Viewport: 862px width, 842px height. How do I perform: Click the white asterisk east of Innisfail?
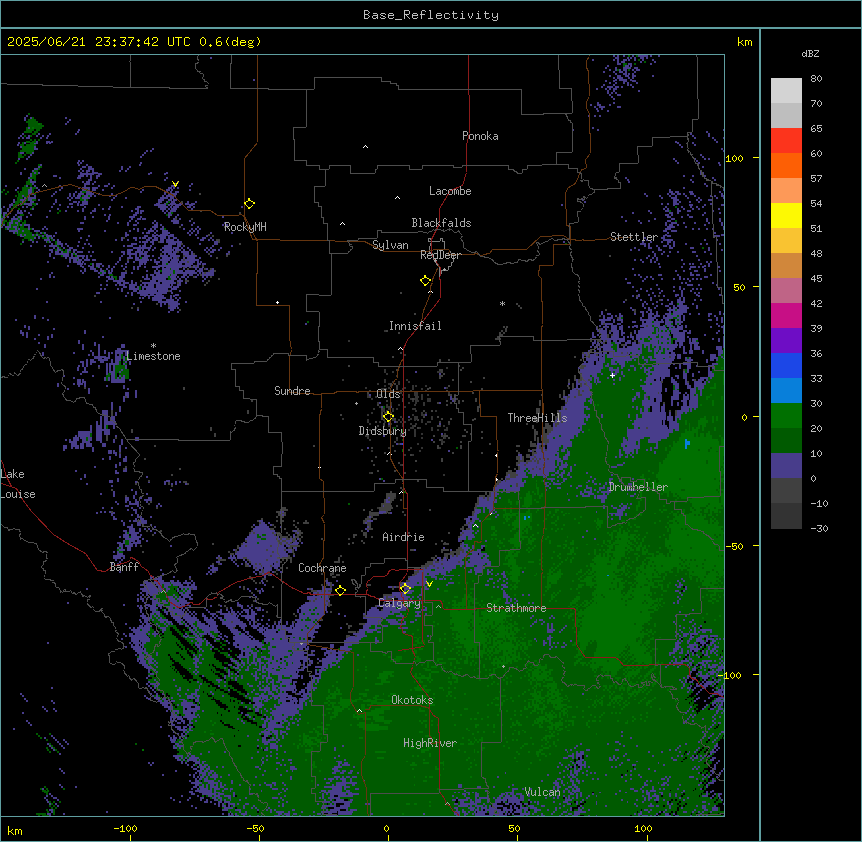tap(502, 303)
